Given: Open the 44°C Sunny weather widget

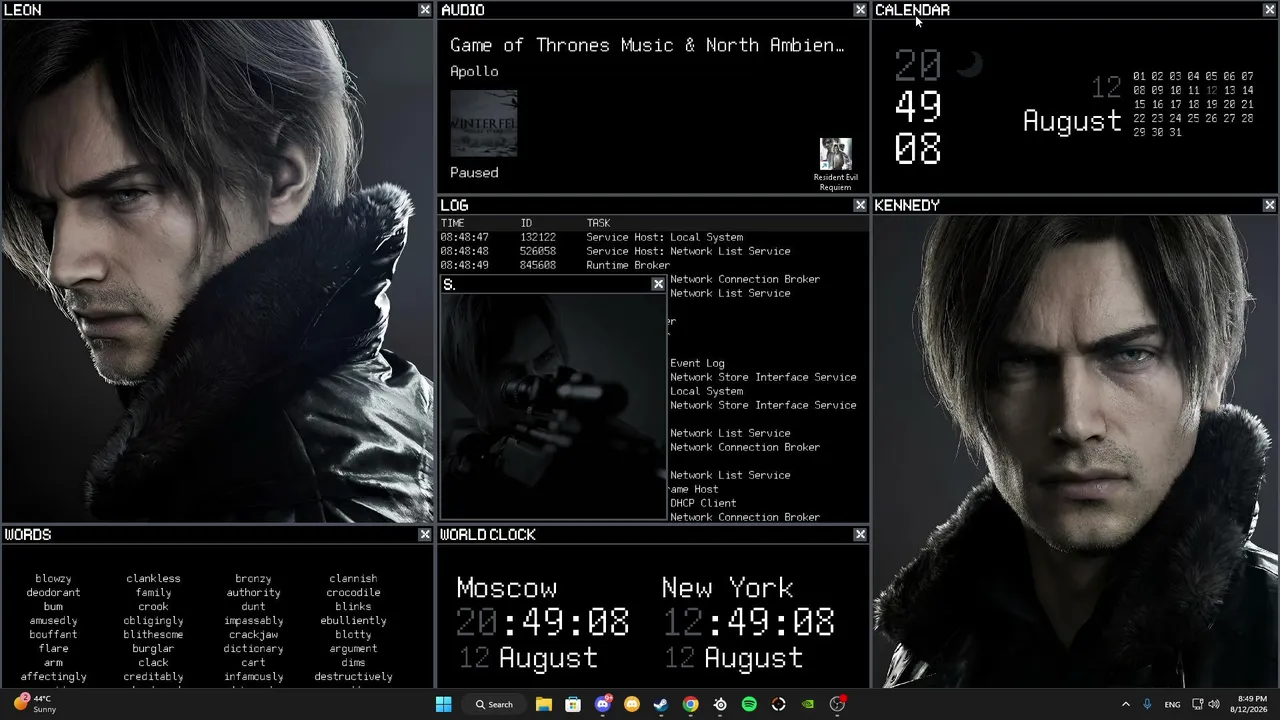Looking at the screenshot, I should [35, 704].
